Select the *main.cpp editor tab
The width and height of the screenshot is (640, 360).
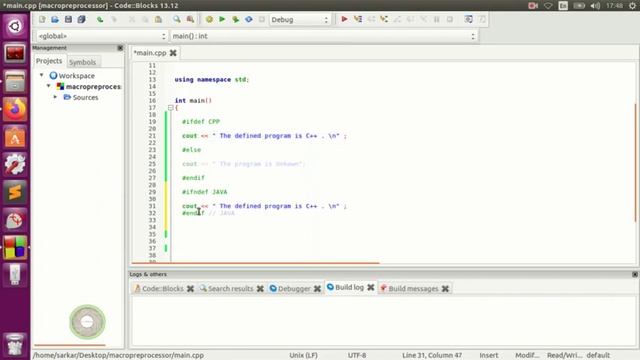150,53
